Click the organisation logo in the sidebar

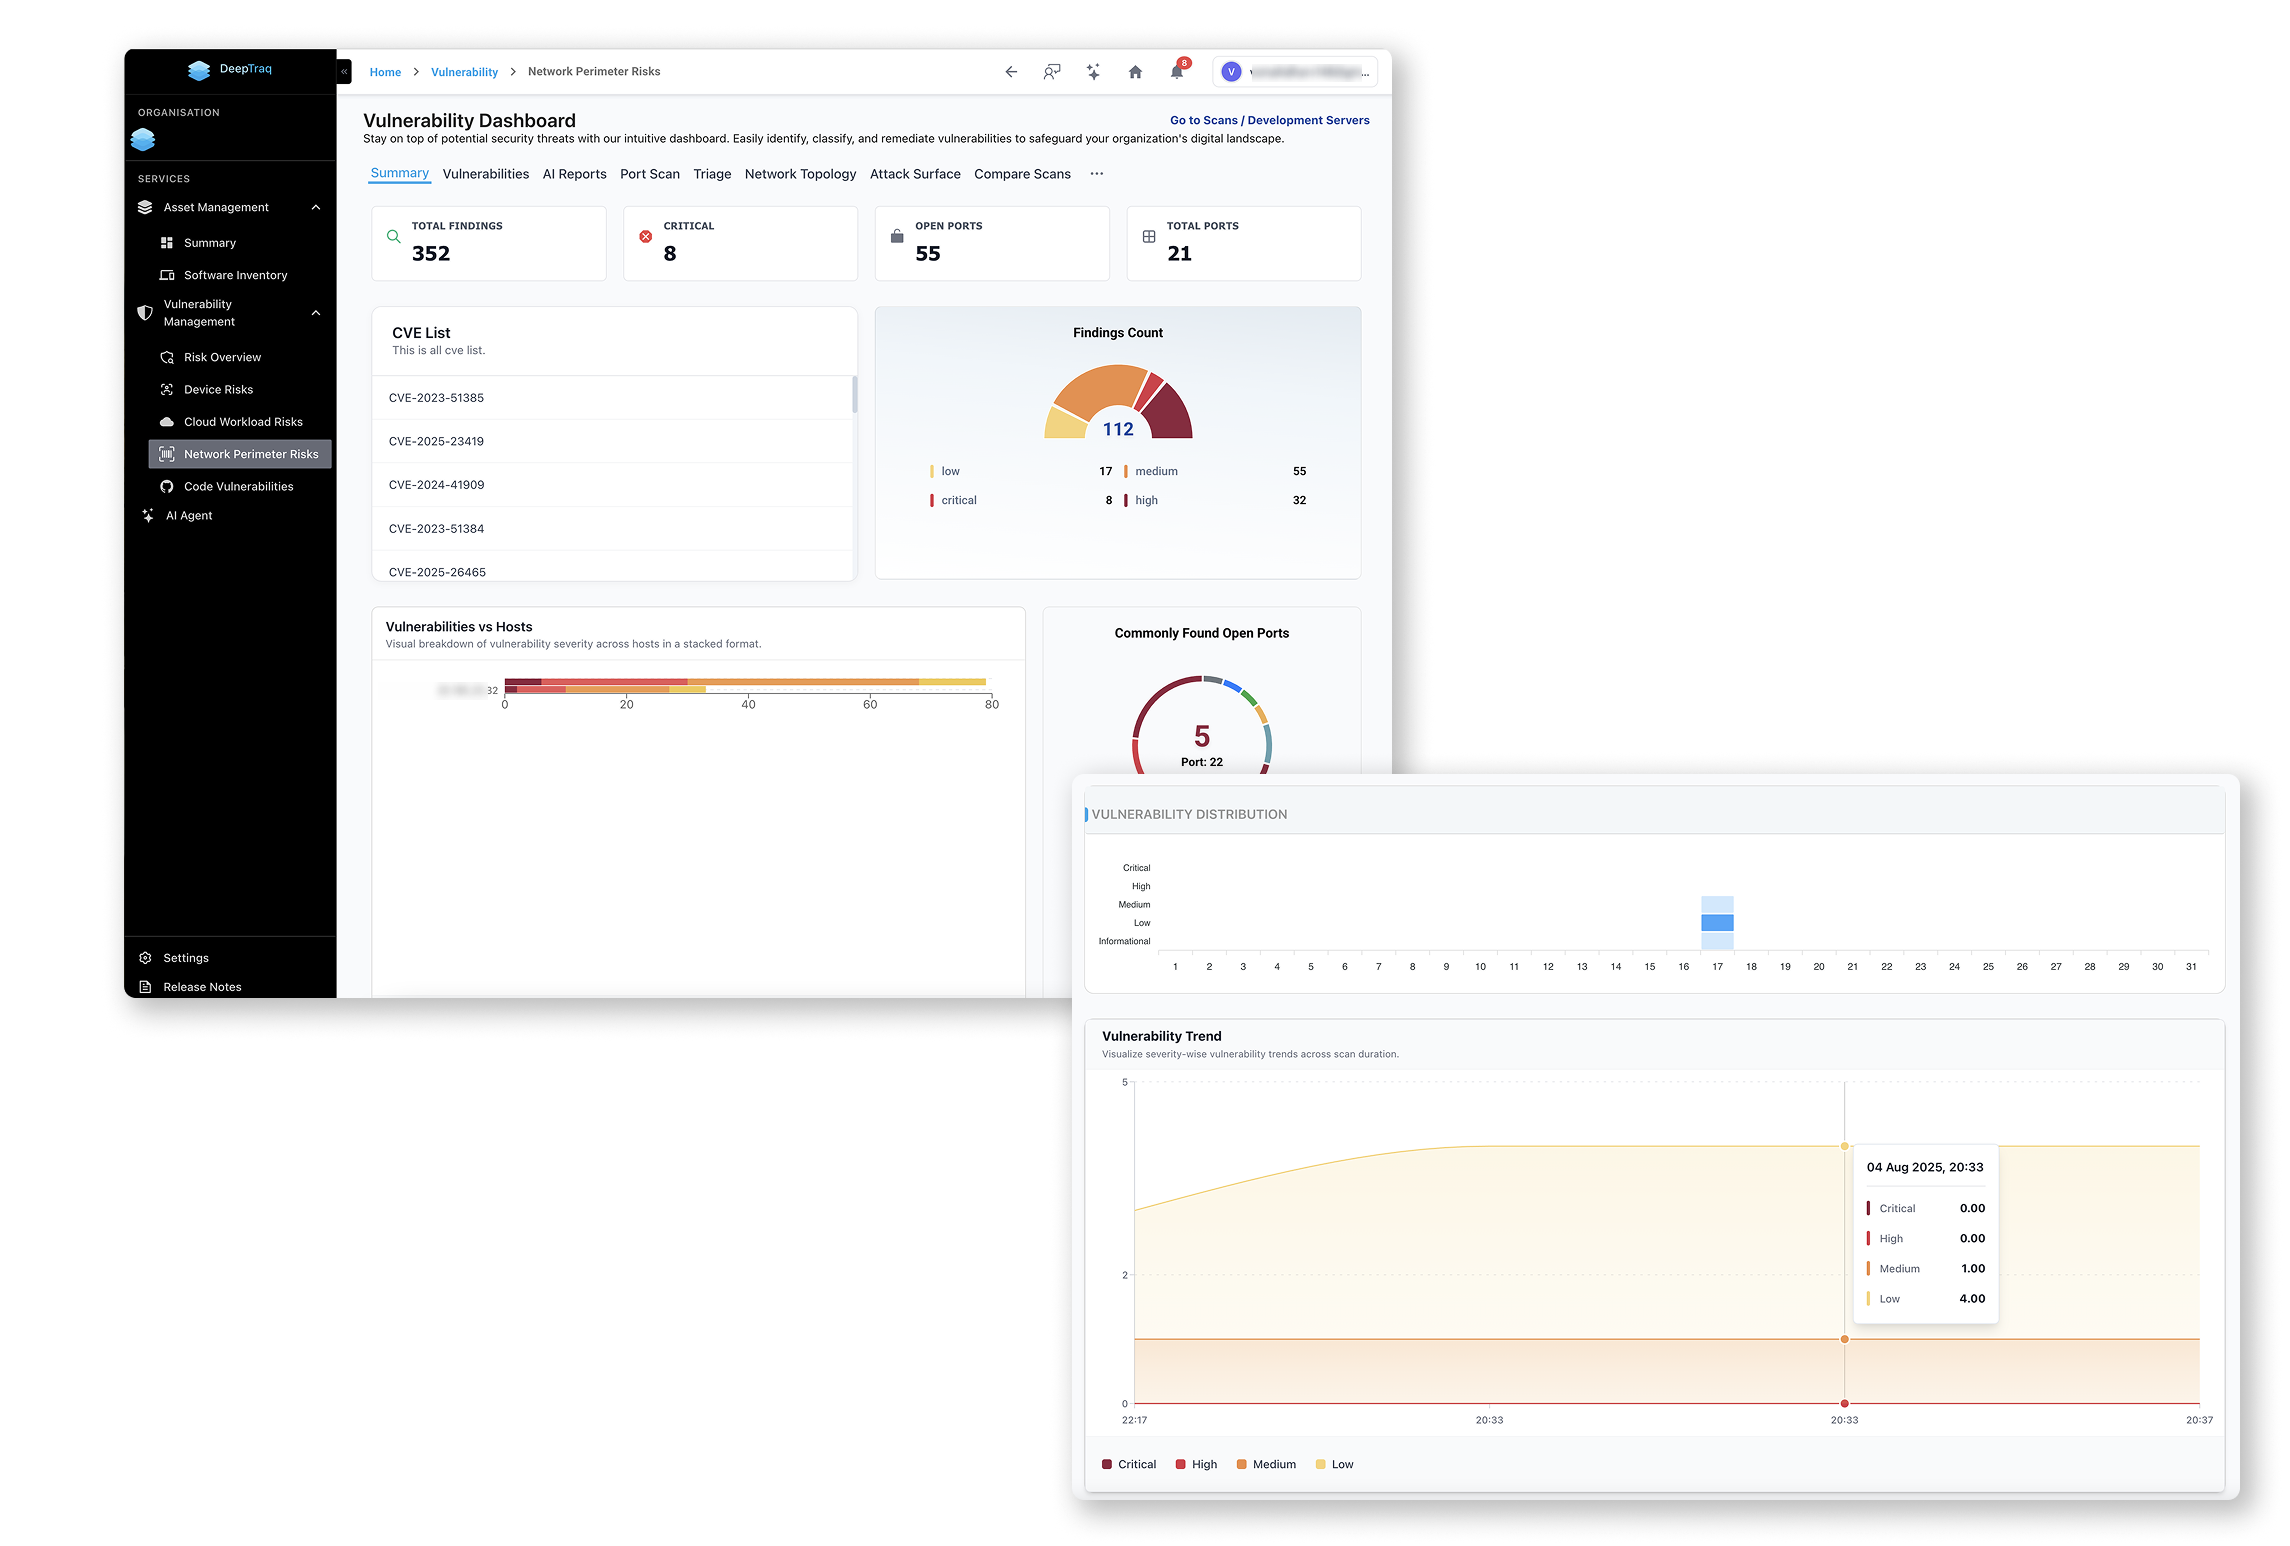coord(143,140)
